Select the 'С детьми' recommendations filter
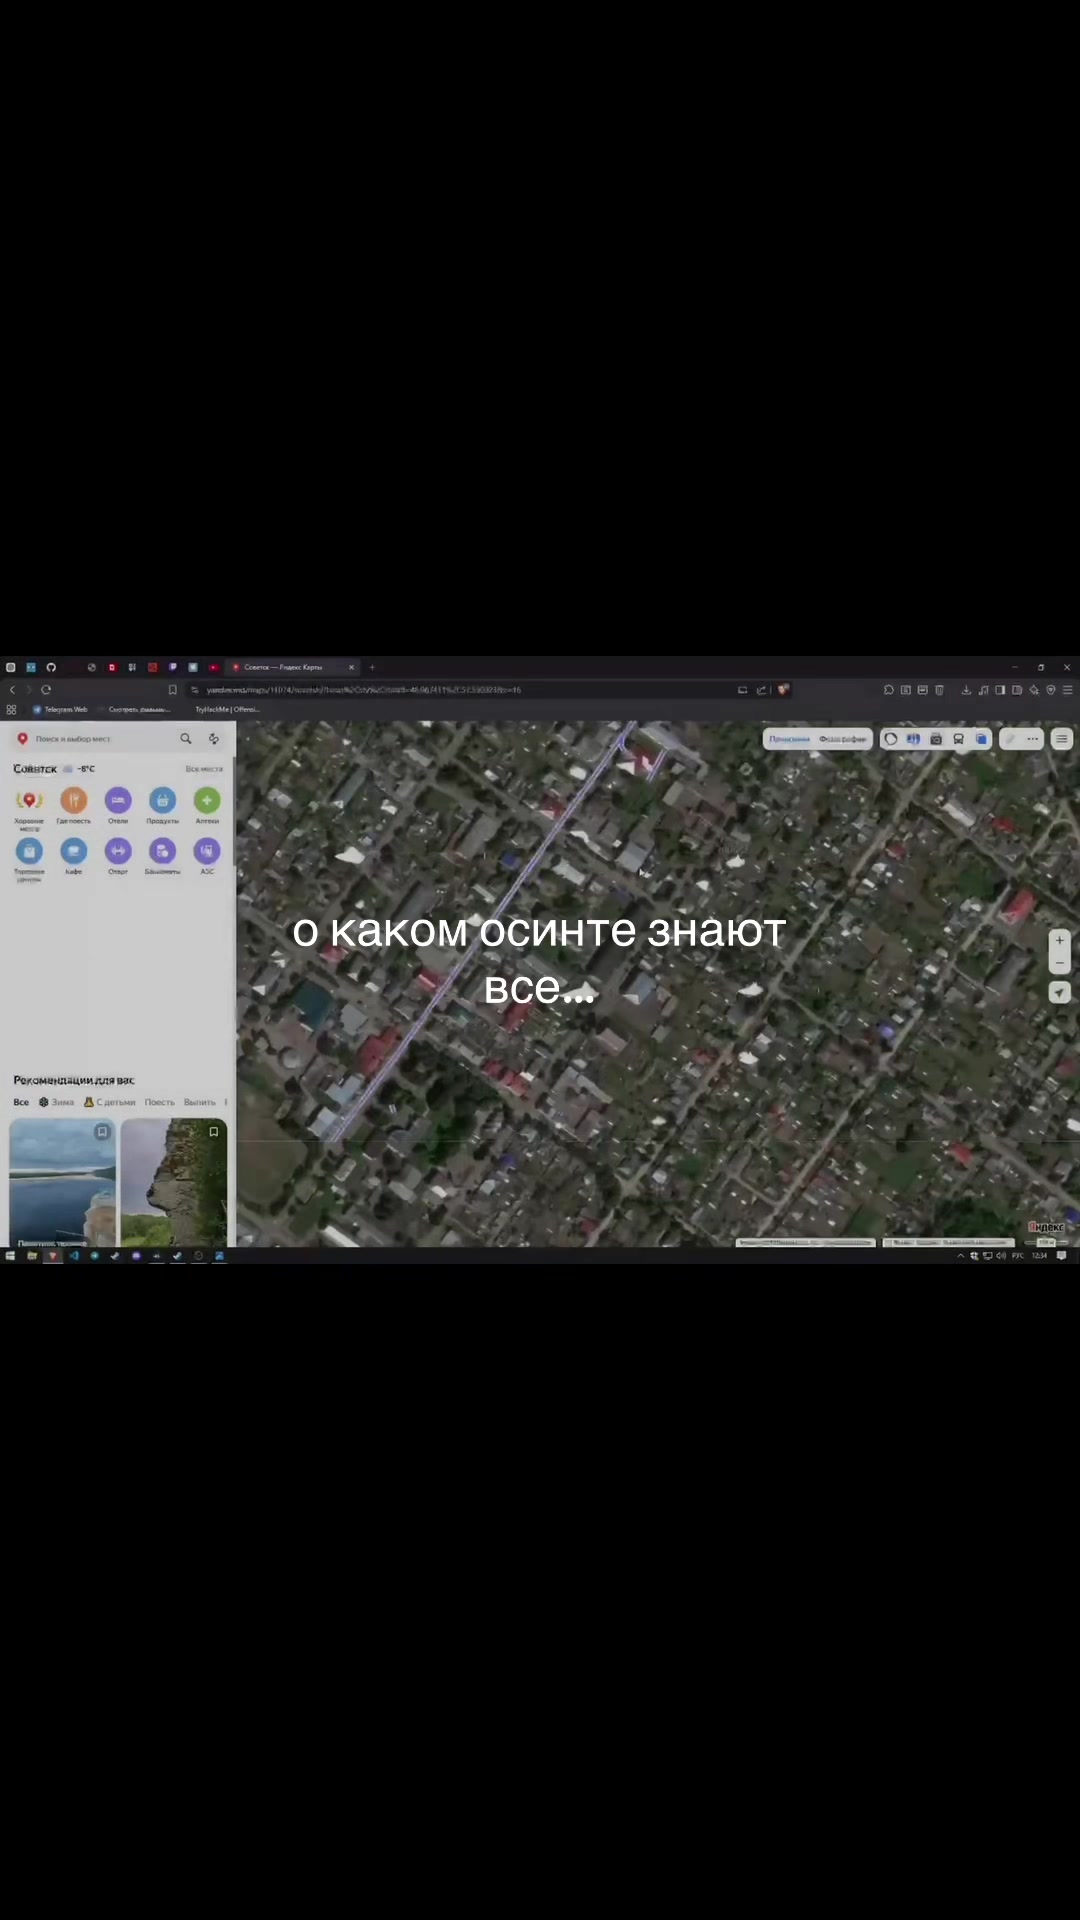The width and height of the screenshot is (1080, 1920). 110,1102
